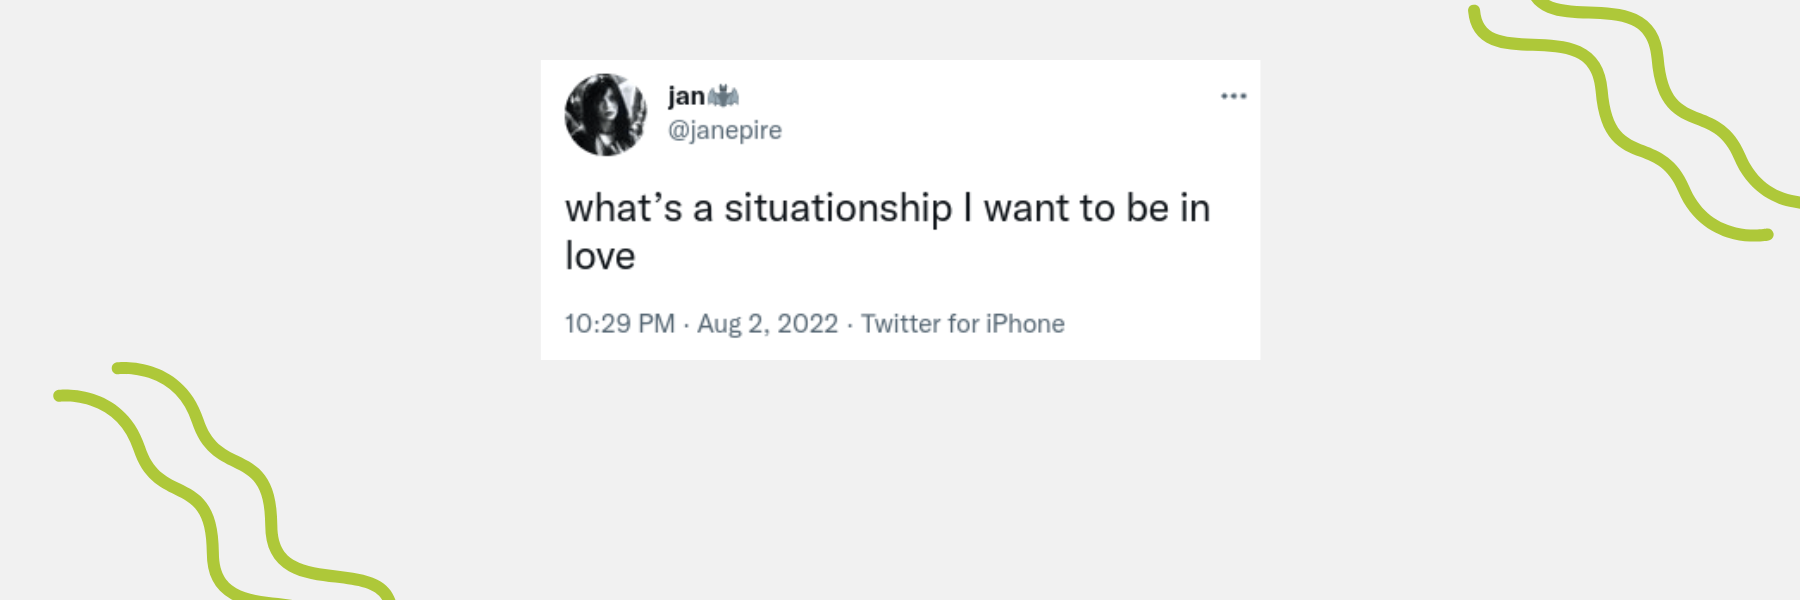
Task: Click the word in ending first line
Action: (x=1195, y=208)
